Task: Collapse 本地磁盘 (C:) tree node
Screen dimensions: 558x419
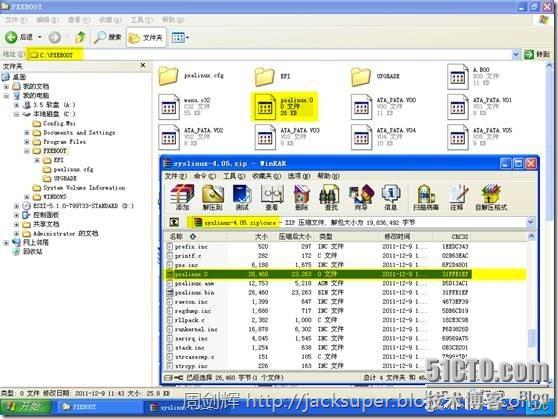Action: (16, 114)
